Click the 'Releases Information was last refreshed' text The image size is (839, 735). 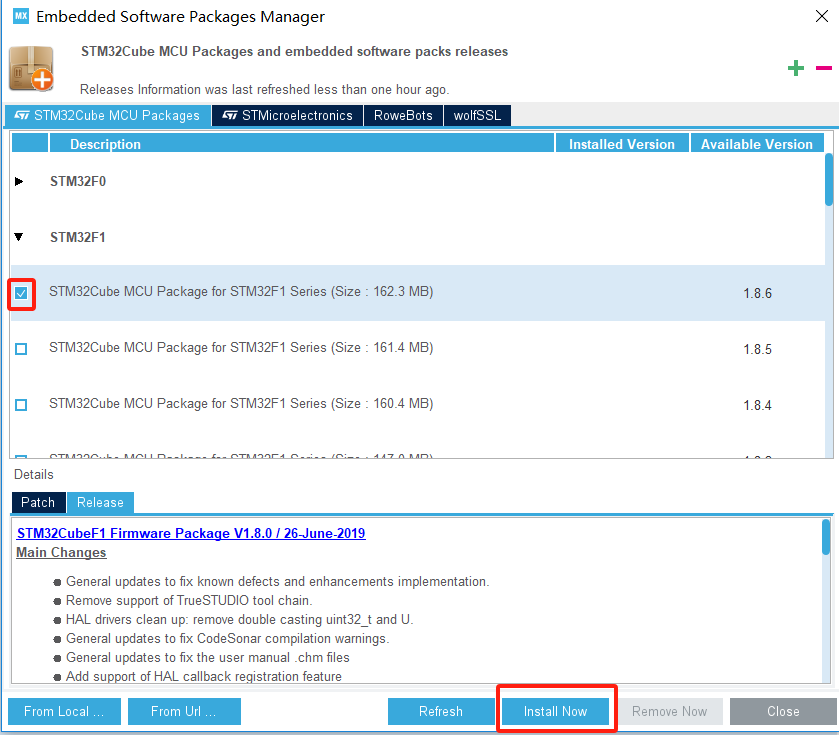coord(264,89)
